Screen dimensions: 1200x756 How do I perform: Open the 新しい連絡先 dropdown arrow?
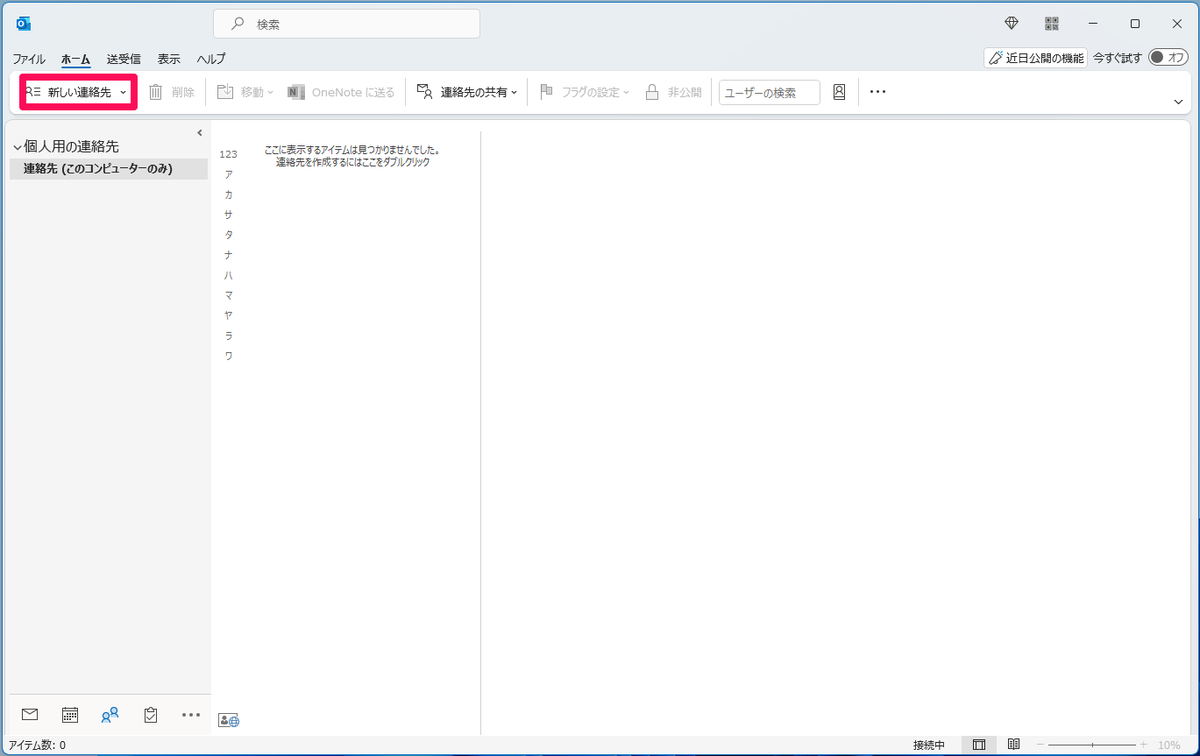coord(123,92)
